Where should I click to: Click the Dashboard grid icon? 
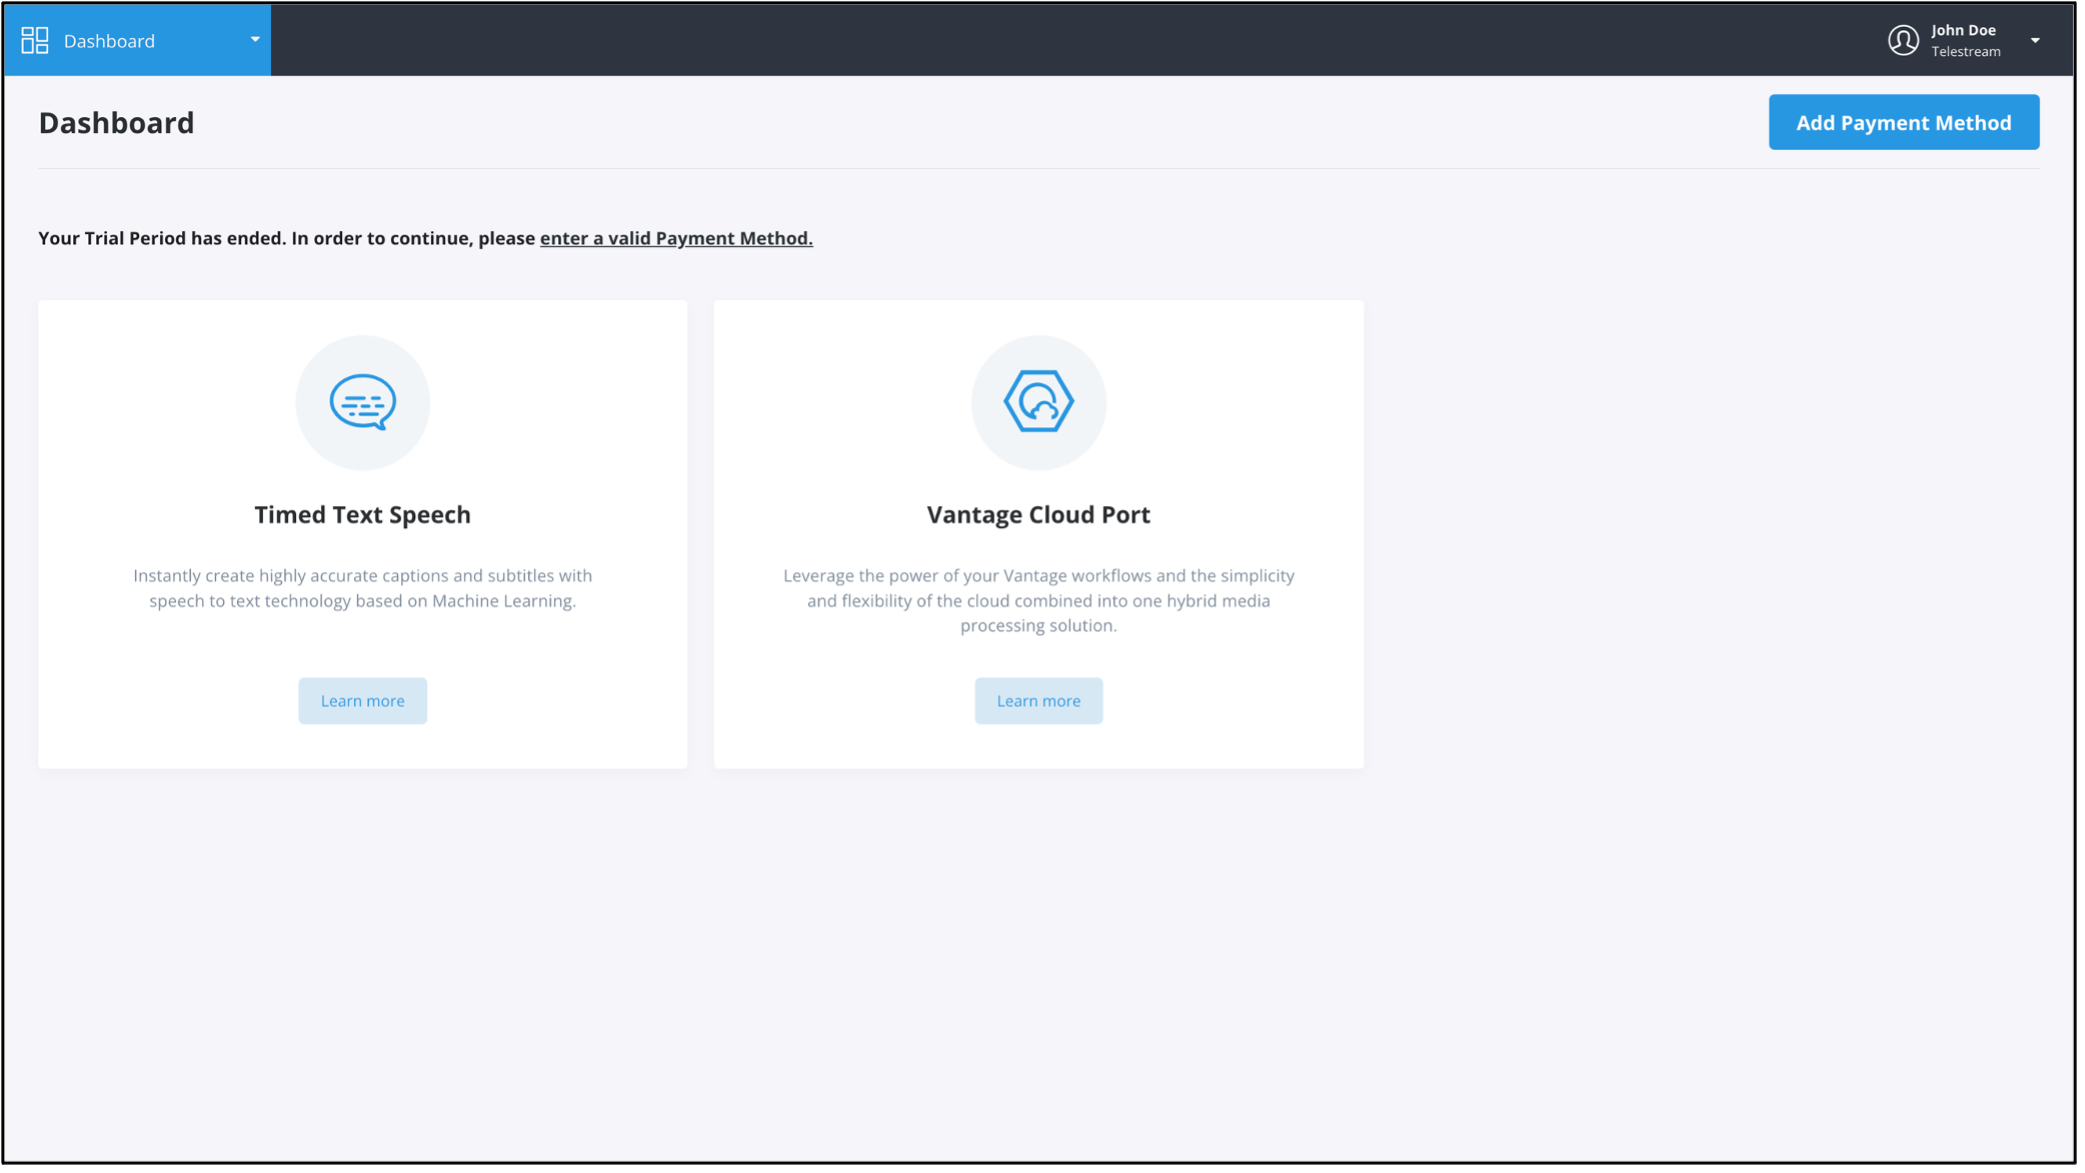point(35,40)
